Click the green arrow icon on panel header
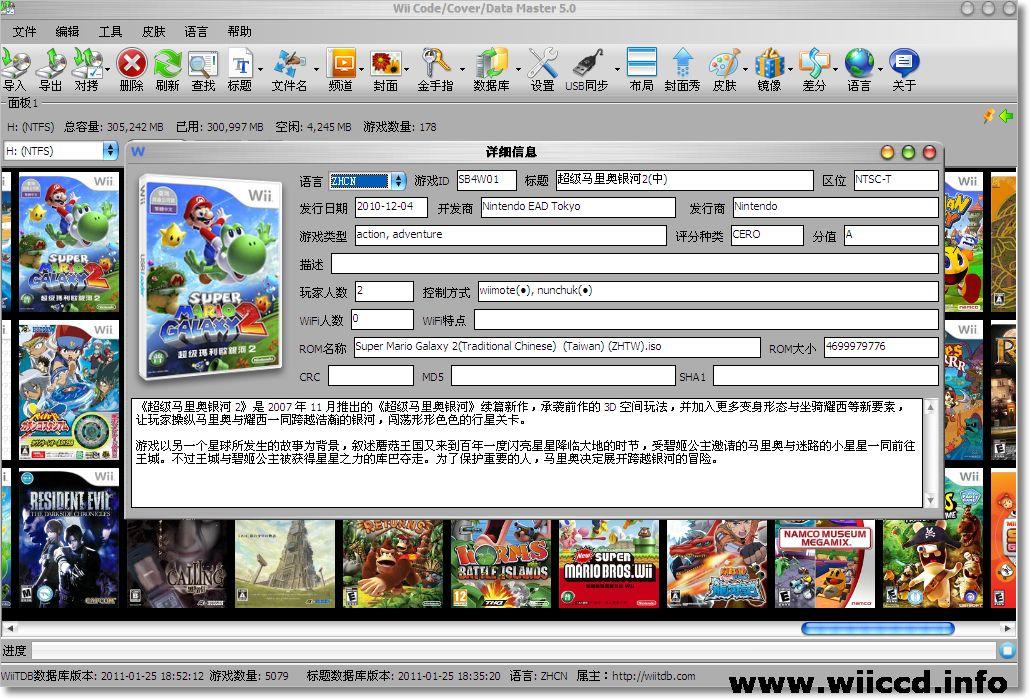This screenshot has height=699, width=1030. 1006,116
